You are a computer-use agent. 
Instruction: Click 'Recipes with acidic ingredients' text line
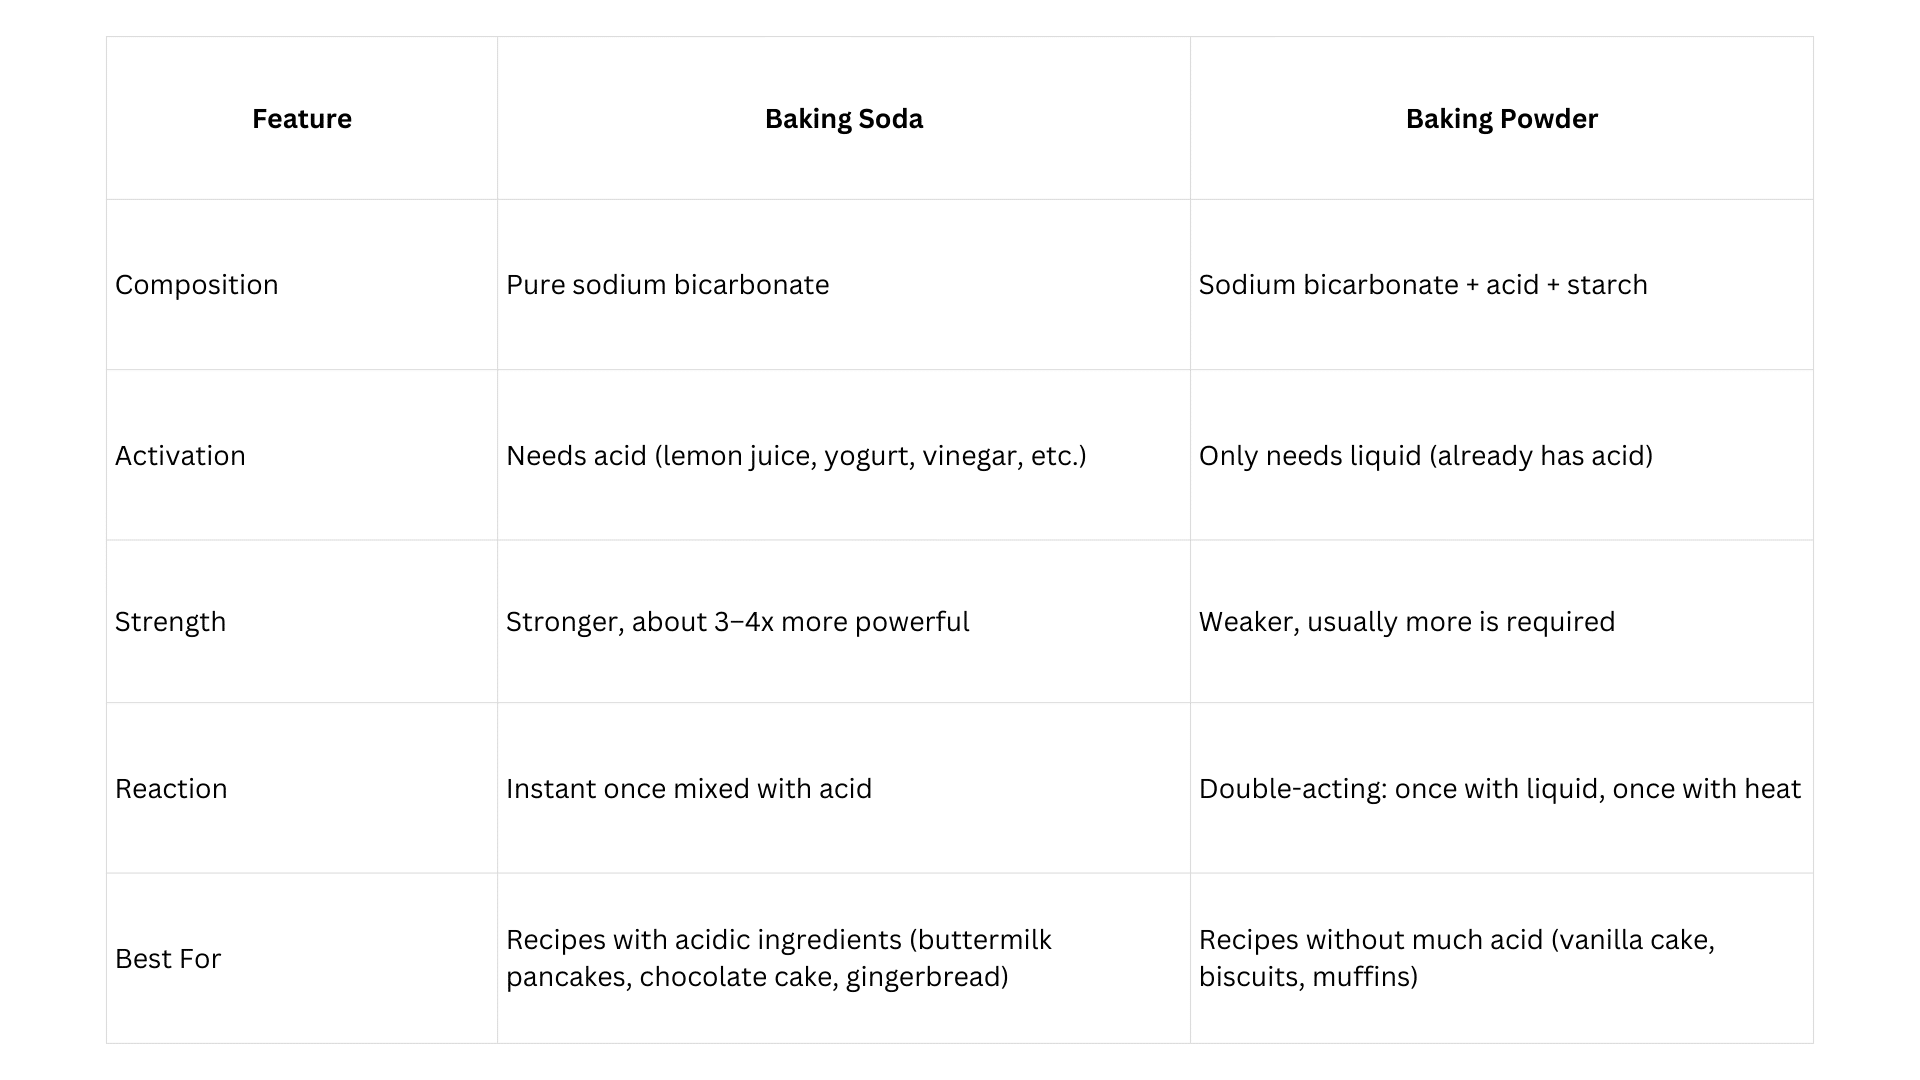click(778, 940)
